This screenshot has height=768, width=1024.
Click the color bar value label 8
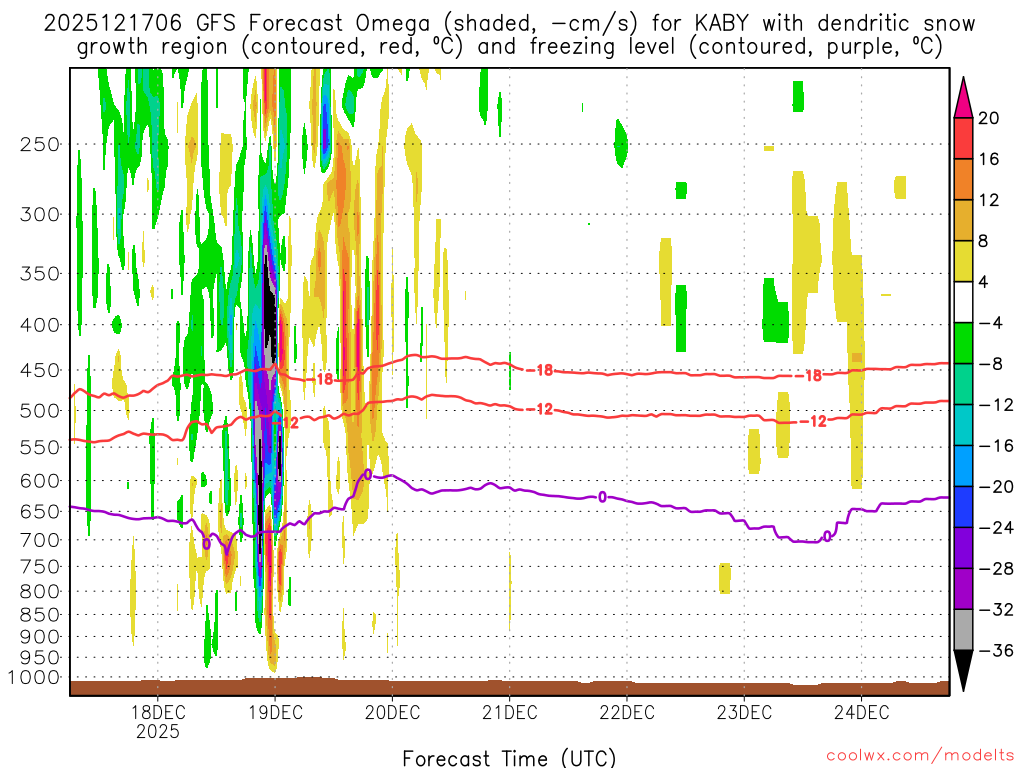coord(984,242)
